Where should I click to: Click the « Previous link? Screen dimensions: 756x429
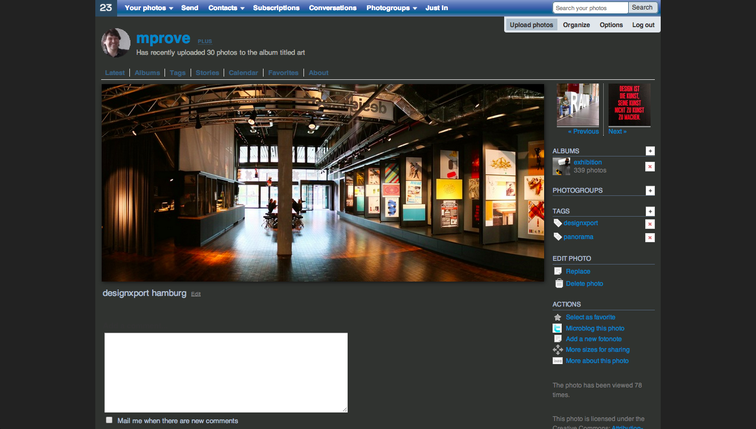click(x=583, y=131)
